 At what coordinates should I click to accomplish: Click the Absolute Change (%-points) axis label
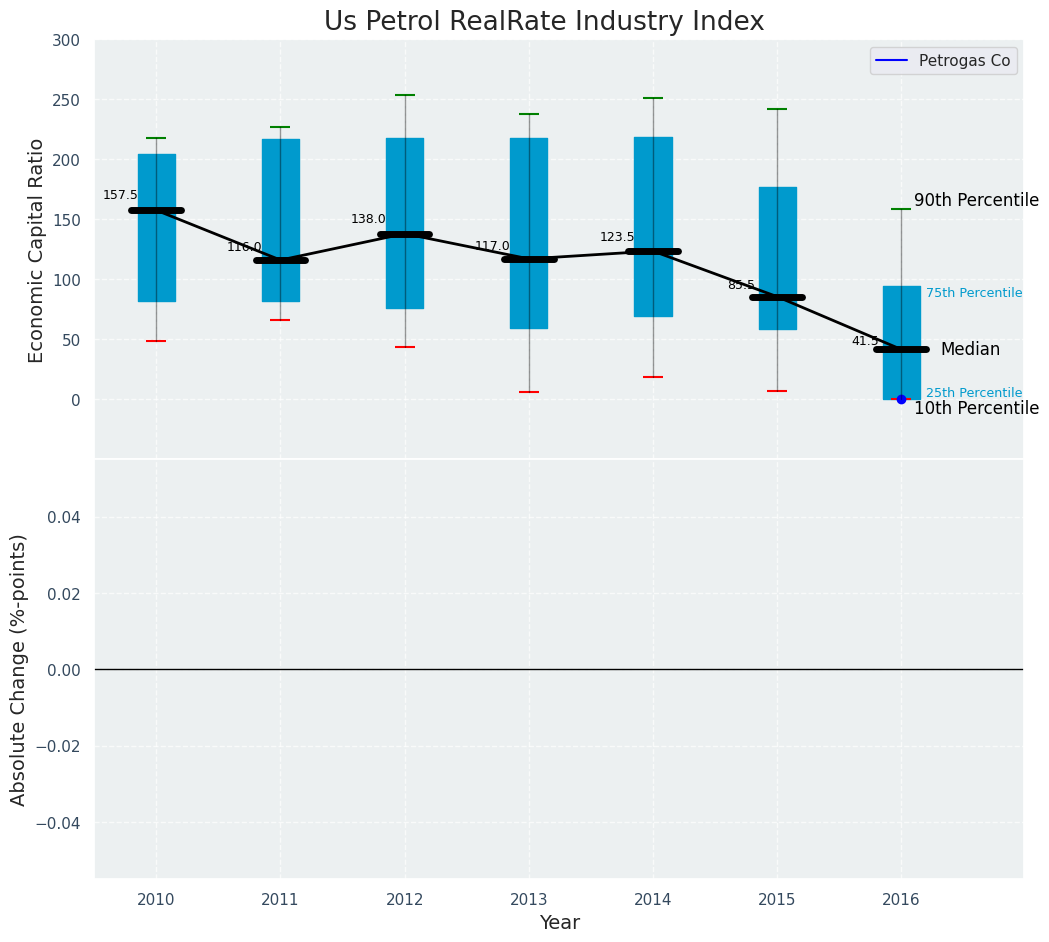(x=19, y=669)
